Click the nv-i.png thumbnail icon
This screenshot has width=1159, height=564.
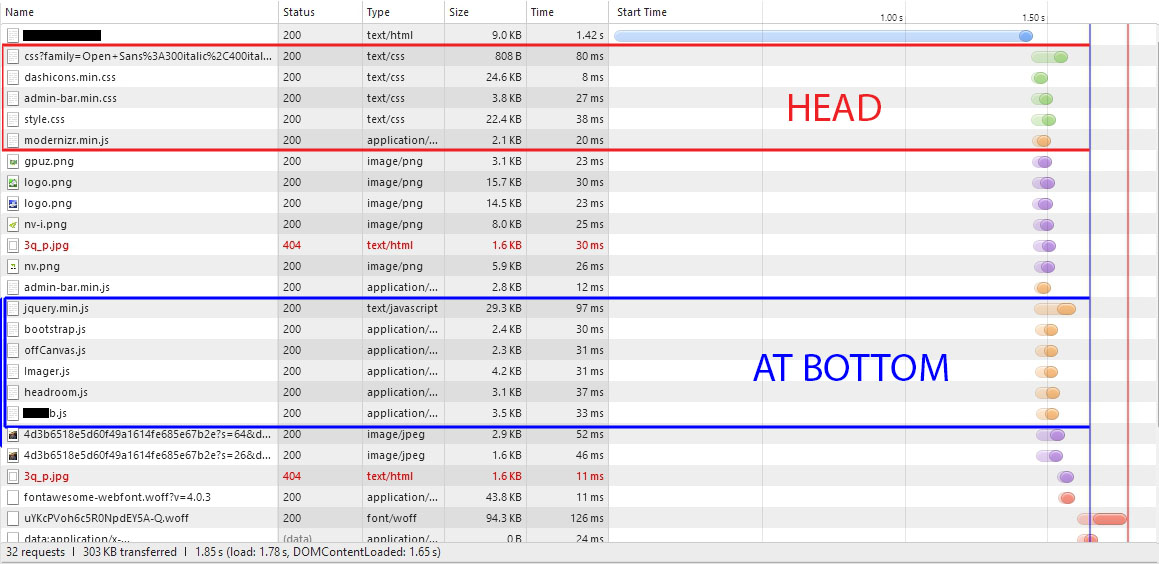13,224
